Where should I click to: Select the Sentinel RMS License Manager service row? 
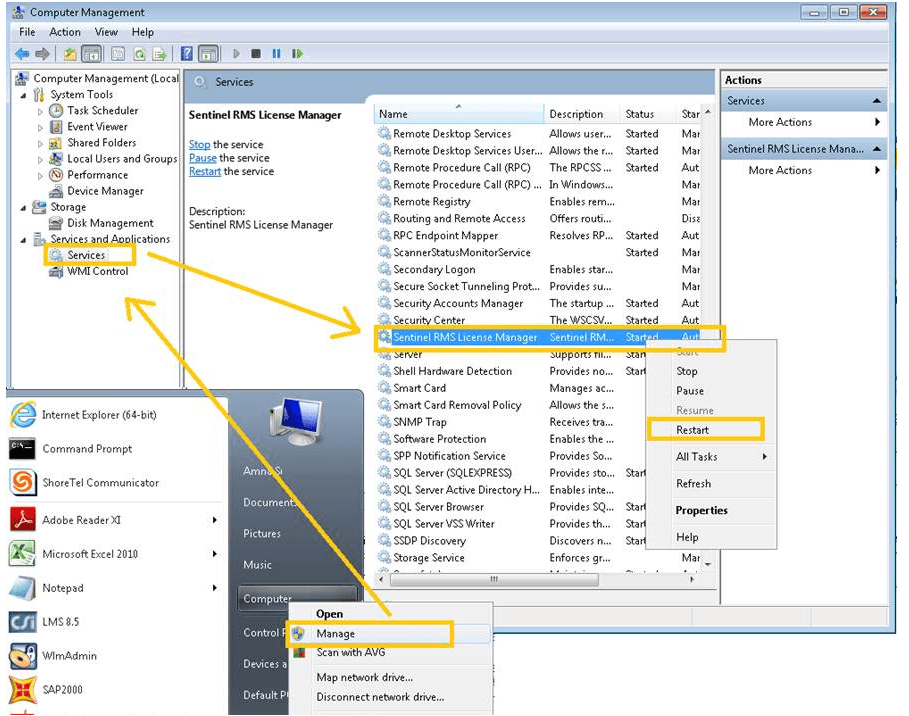[537, 337]
